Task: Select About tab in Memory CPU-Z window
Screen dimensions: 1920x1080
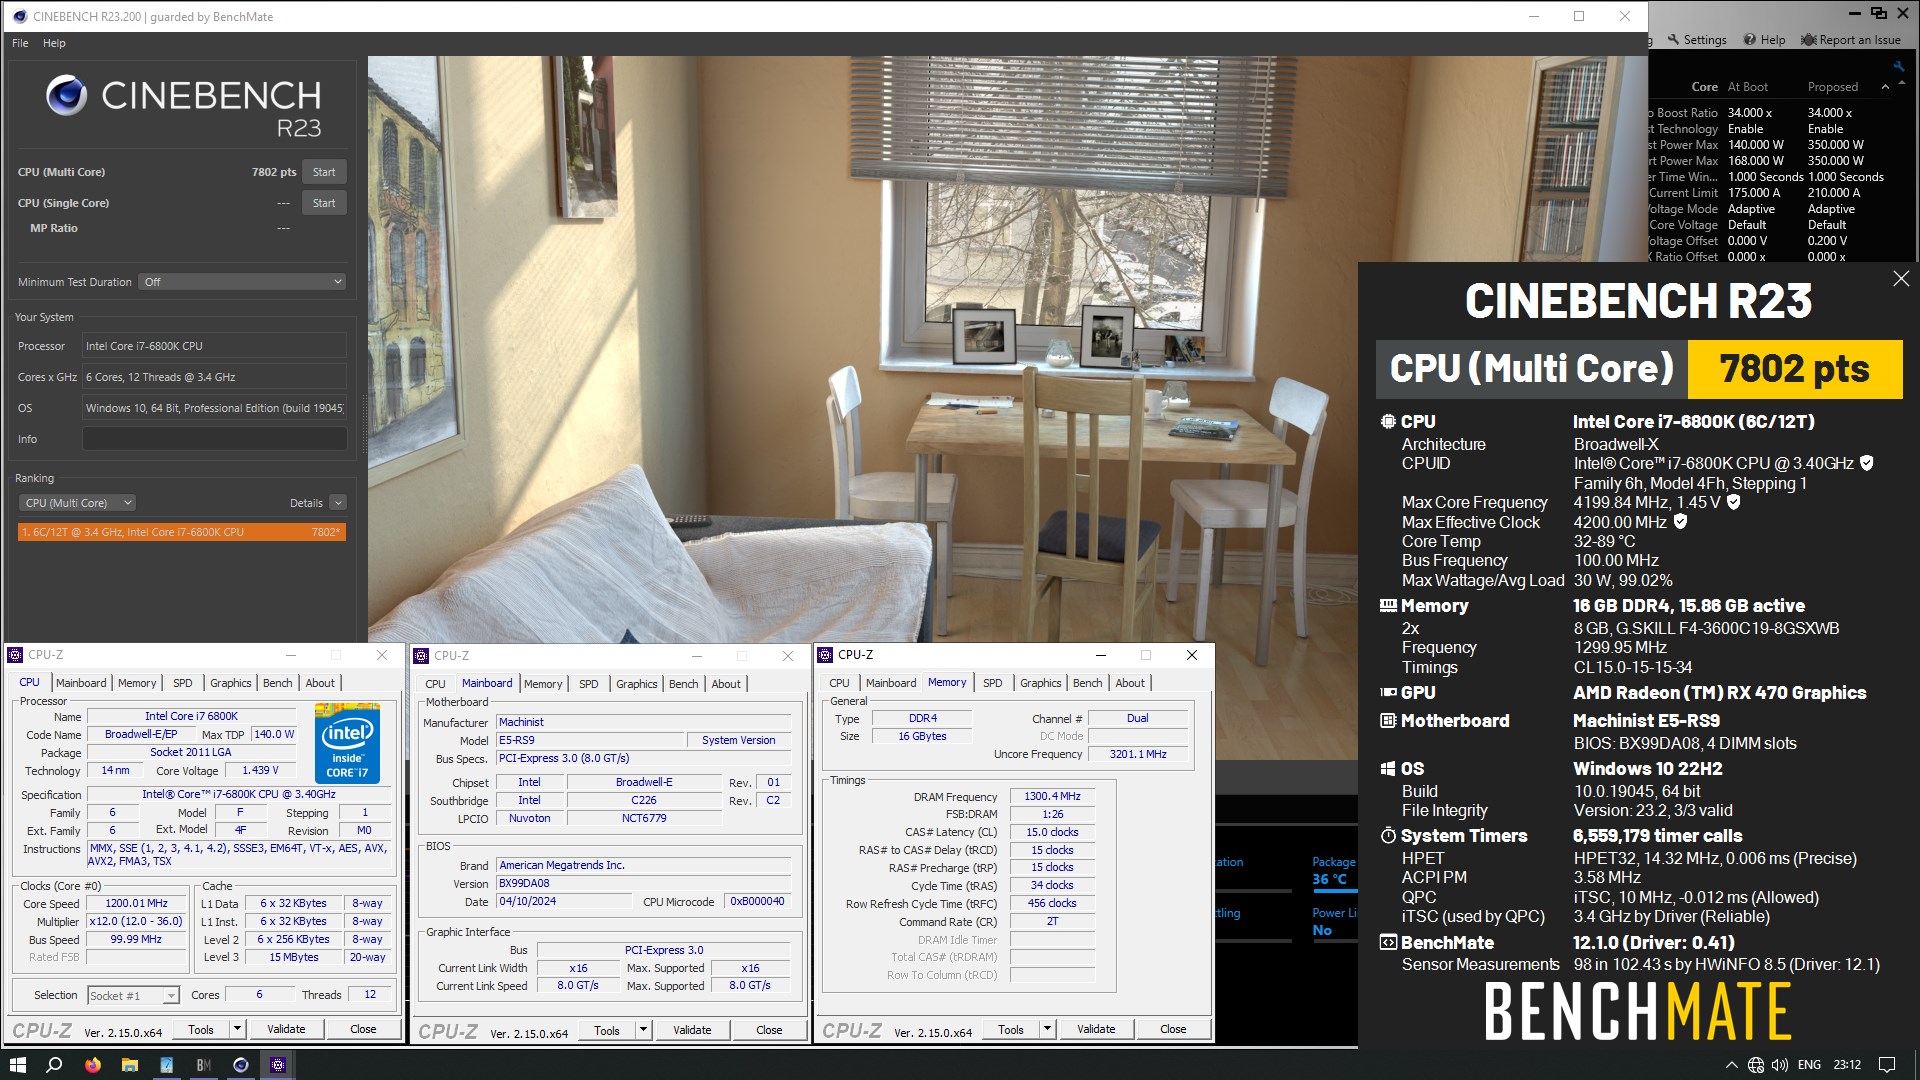Action: click(x=1130, y=683)
